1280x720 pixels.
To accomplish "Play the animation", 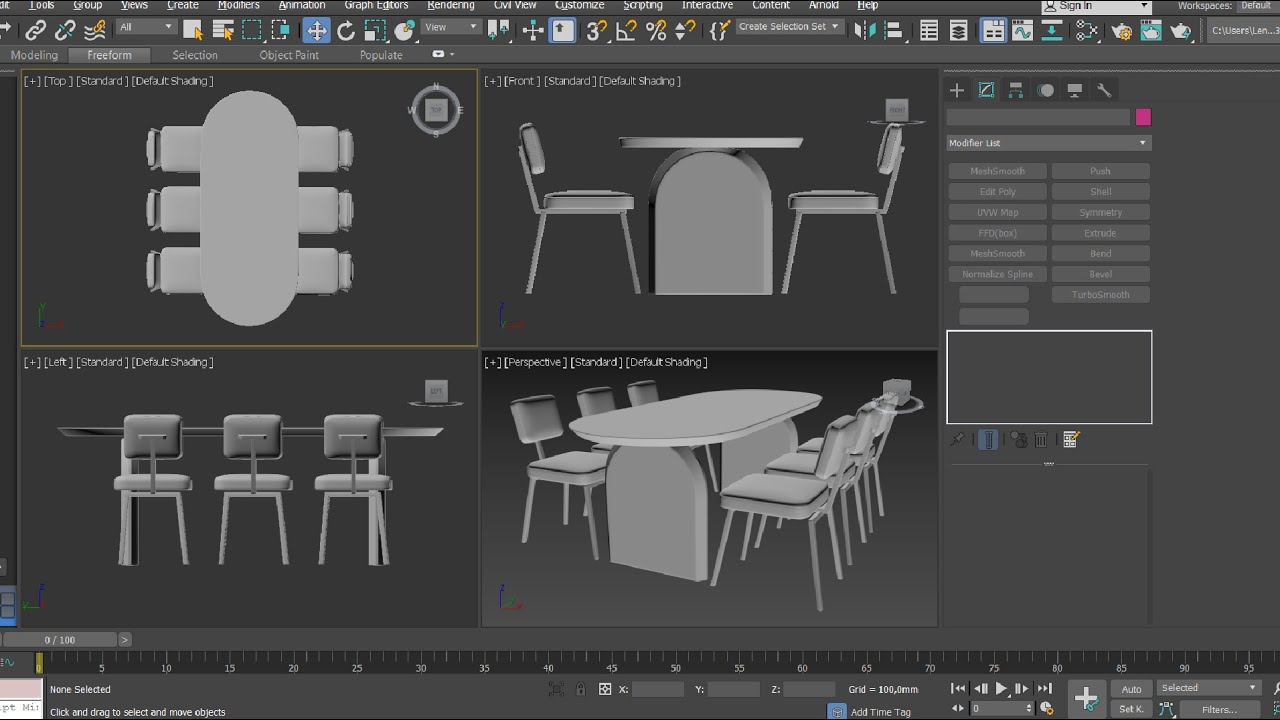I will coord(1001,689).
